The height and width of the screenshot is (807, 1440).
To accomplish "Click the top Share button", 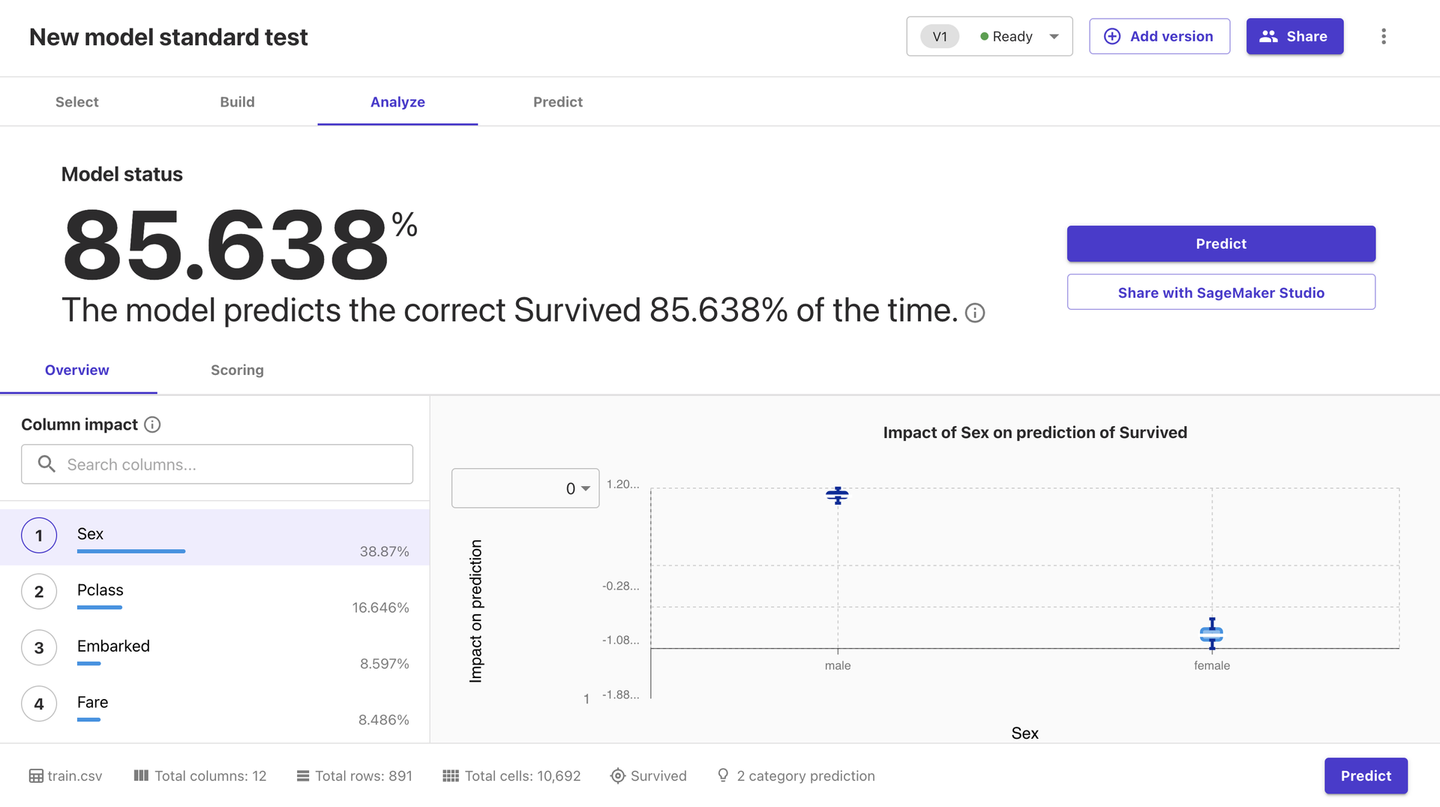I will pos(1294,37).
